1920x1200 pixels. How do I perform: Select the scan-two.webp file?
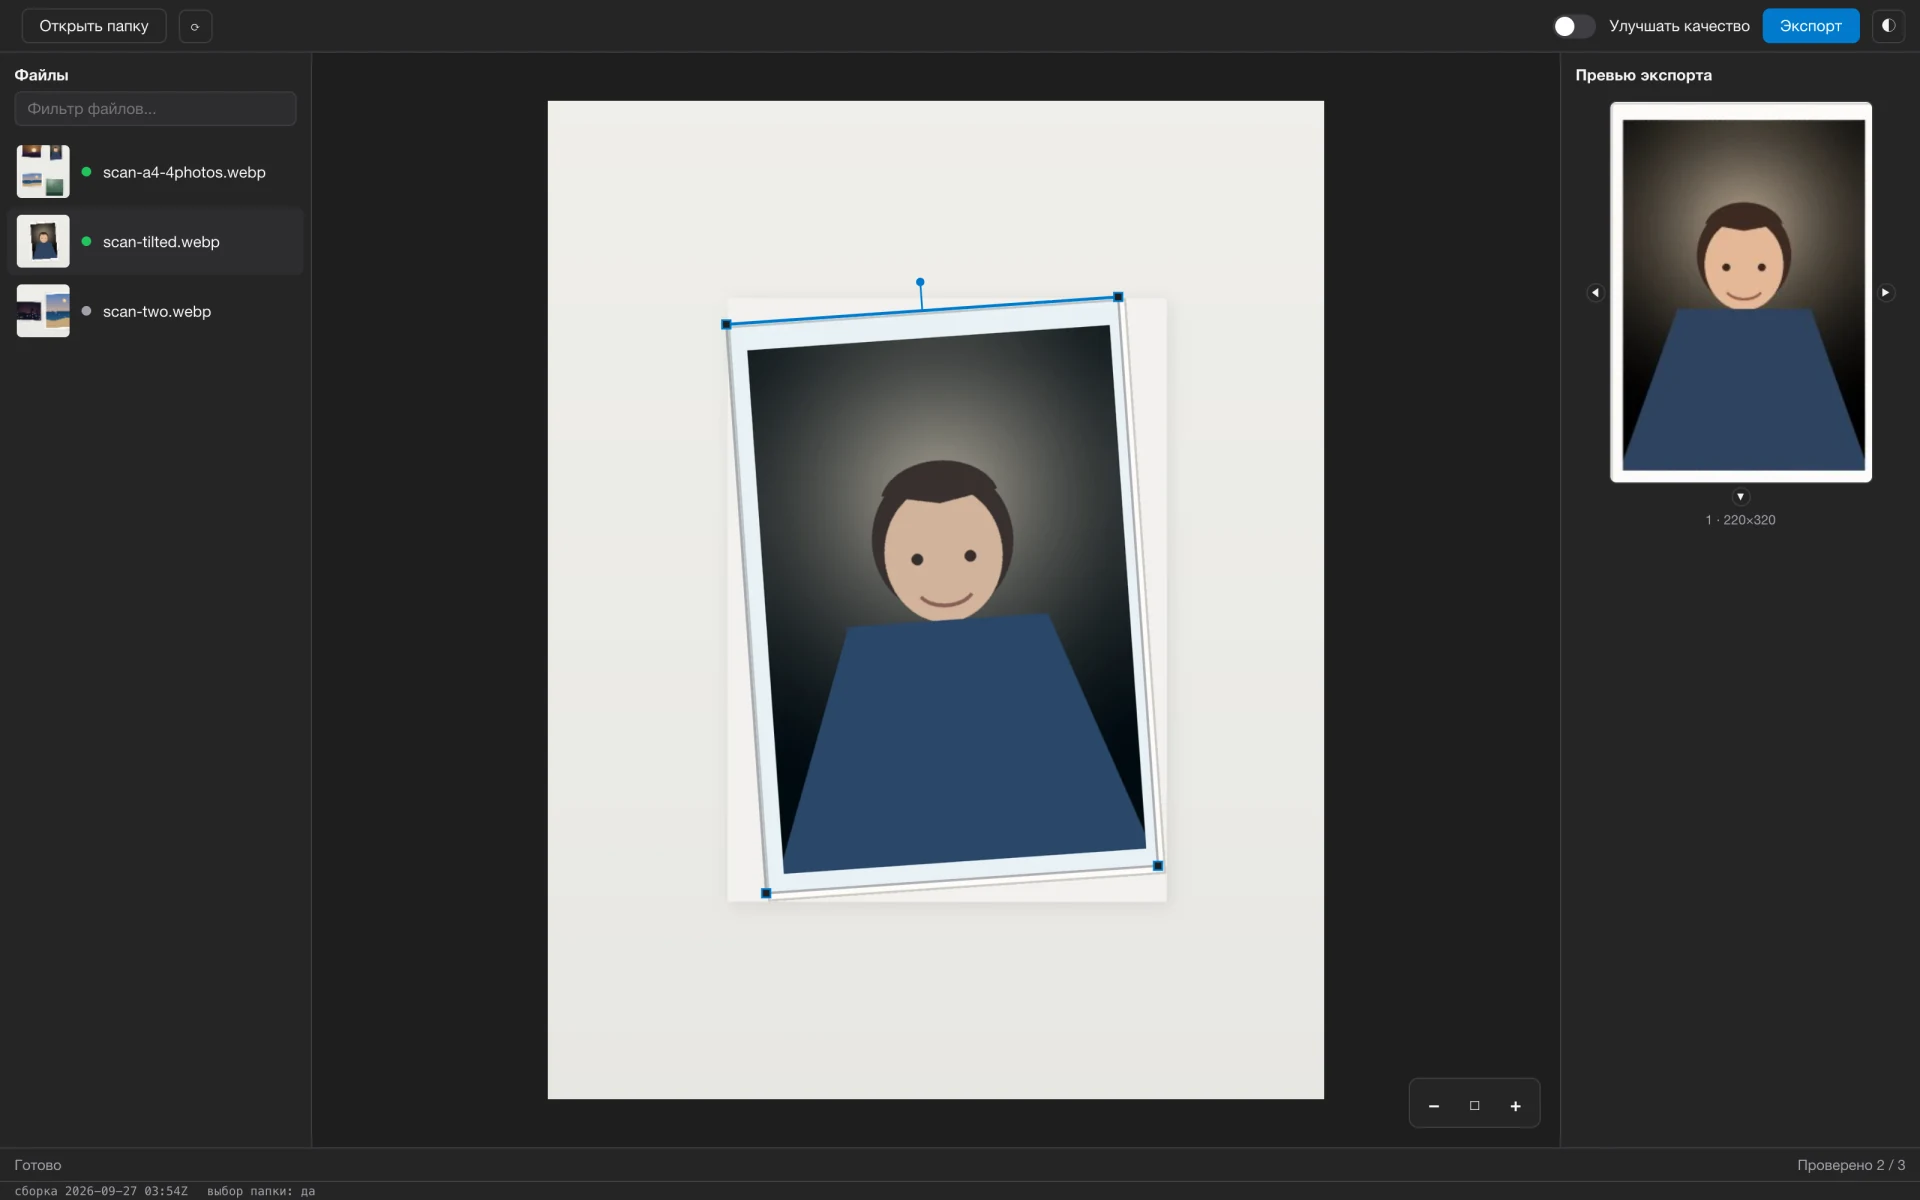pyautogui.click(x=155, y=311)
